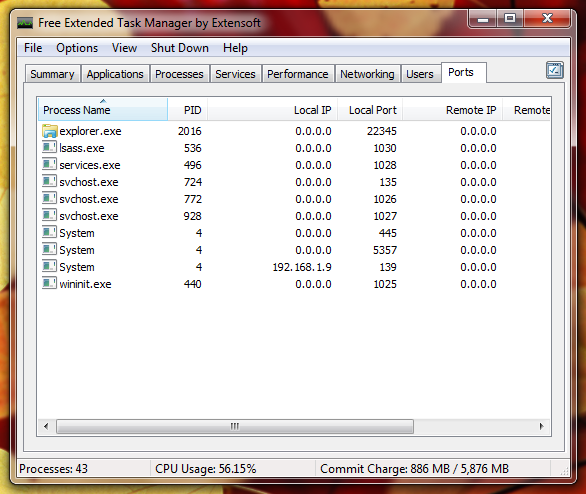Click the checklist icon beside the tabs
Image resolution: width=586 pixels, height=494 pixels.
tap(555, 70)
